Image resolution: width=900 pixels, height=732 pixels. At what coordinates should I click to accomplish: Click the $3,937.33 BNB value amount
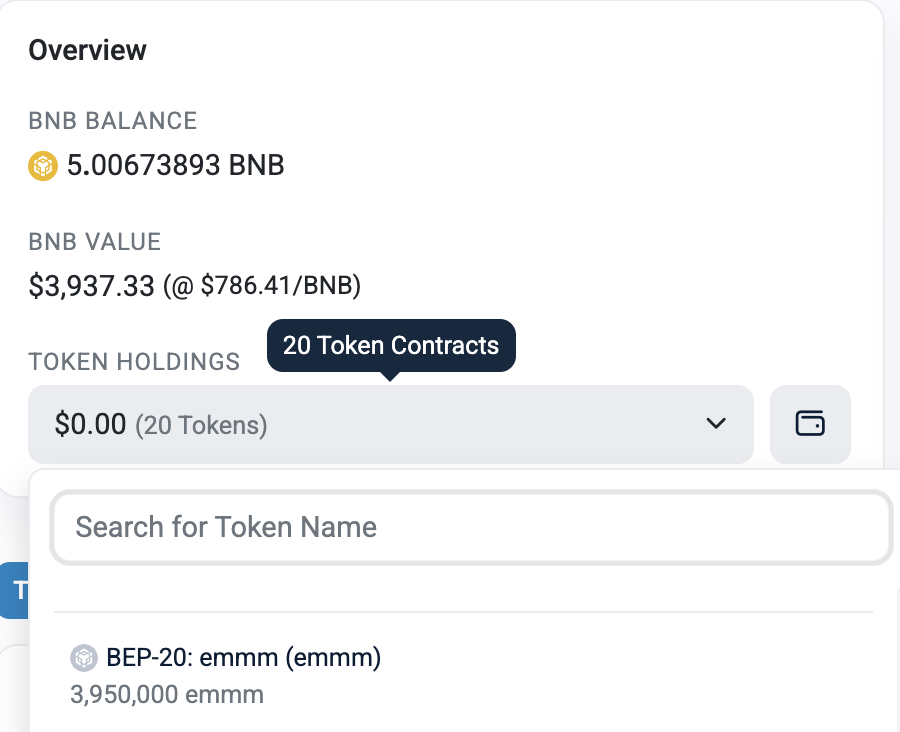[x=92, y=286]
